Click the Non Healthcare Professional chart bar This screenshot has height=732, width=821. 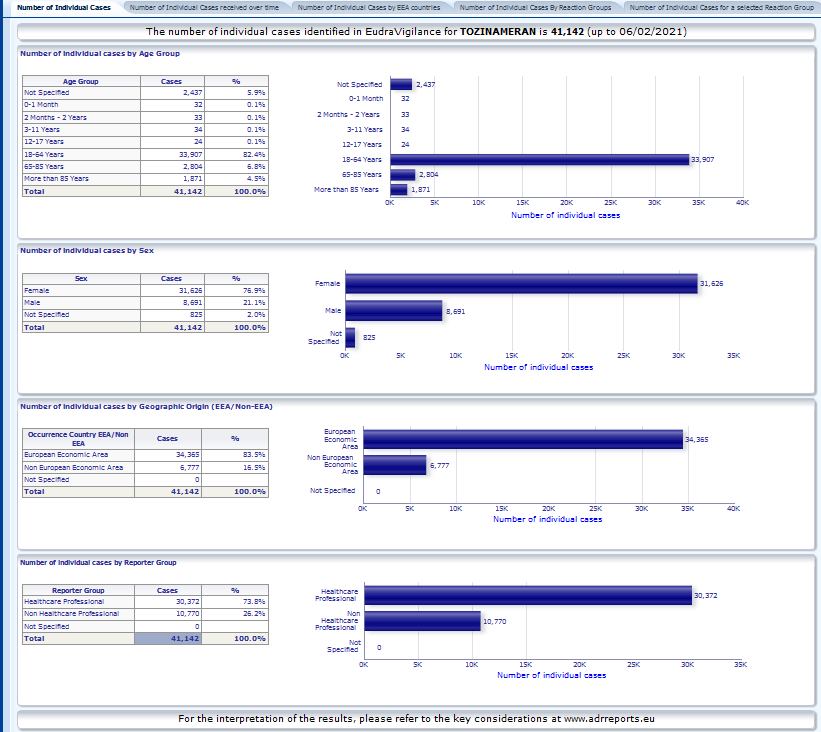421,621
